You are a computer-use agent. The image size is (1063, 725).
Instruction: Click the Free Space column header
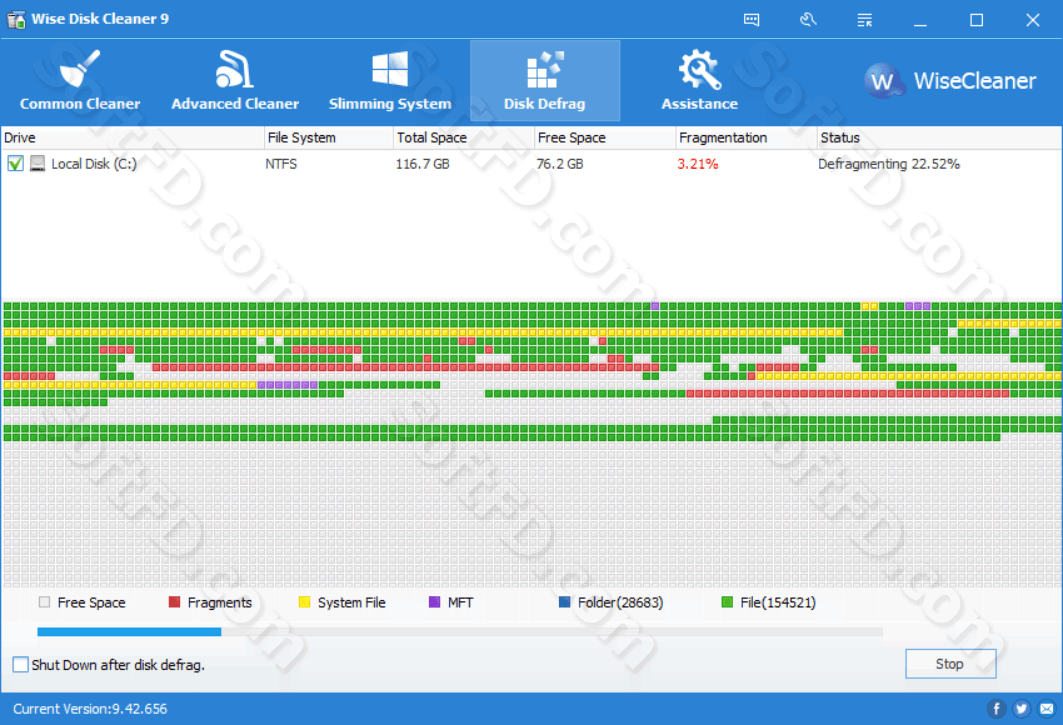pyautogui.click(x=605, y=138)
